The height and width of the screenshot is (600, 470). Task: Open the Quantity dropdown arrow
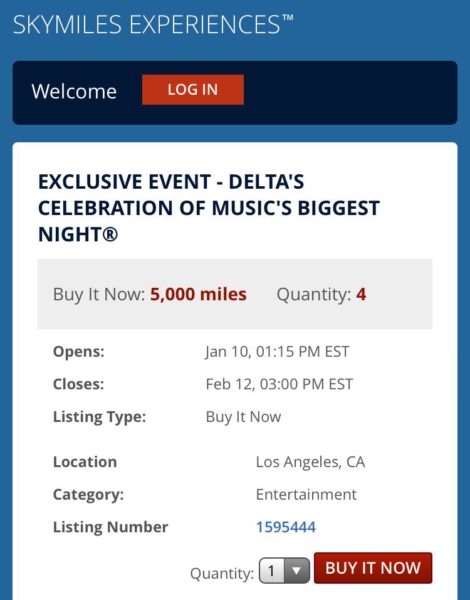[297, 571]
